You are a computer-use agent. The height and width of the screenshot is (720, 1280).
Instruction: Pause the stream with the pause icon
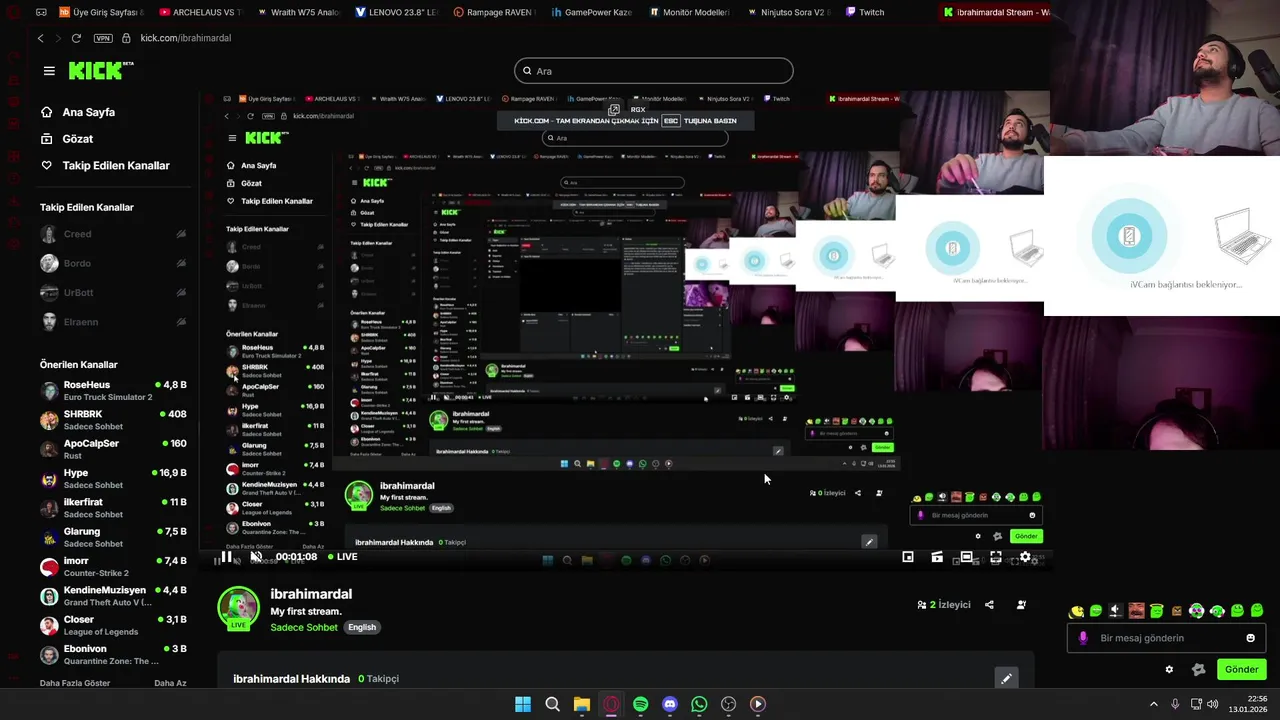(227, 557)
